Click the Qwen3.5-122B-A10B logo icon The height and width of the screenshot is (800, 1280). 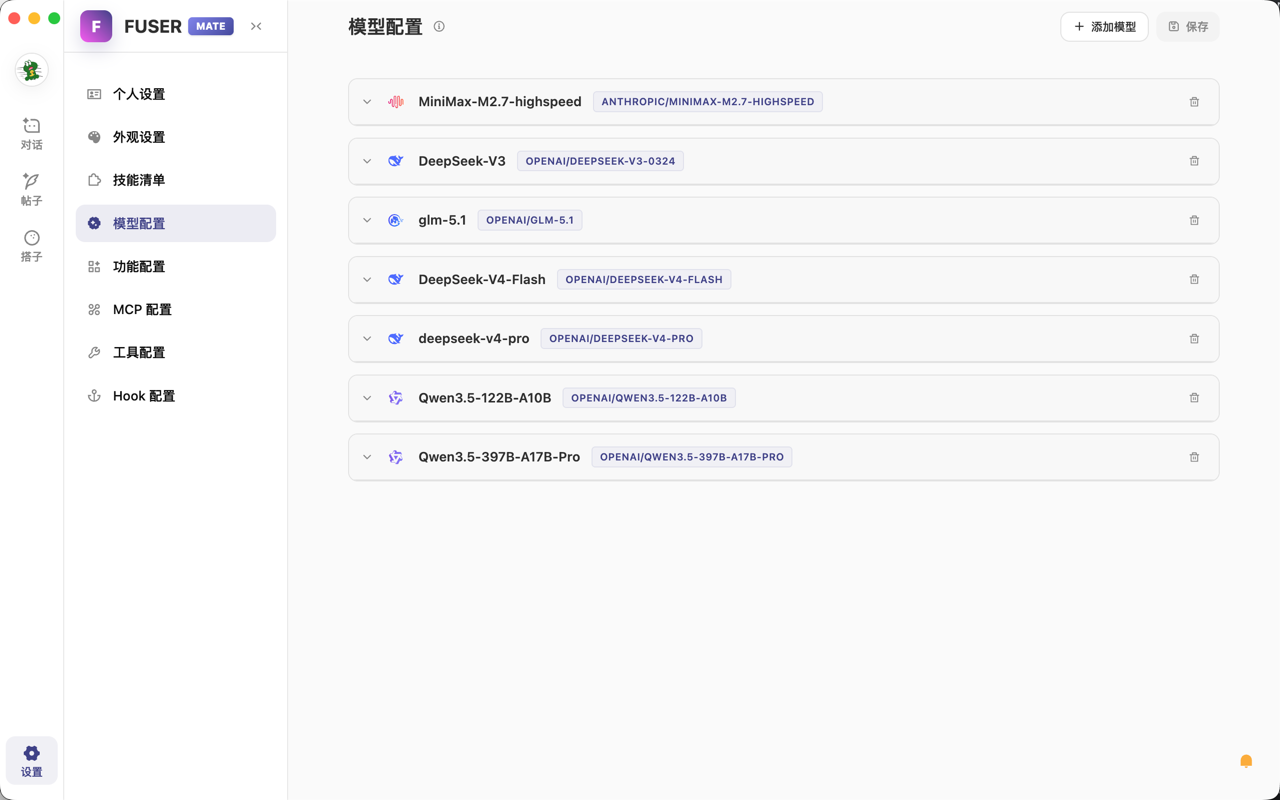click(396, 398)
